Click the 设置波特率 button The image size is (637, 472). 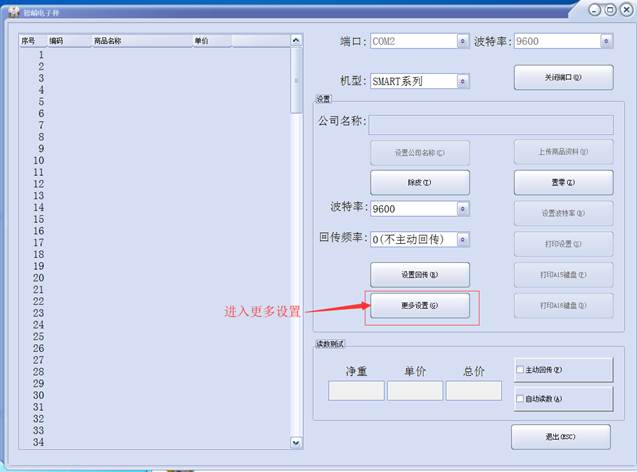click(x=563, y=213)
